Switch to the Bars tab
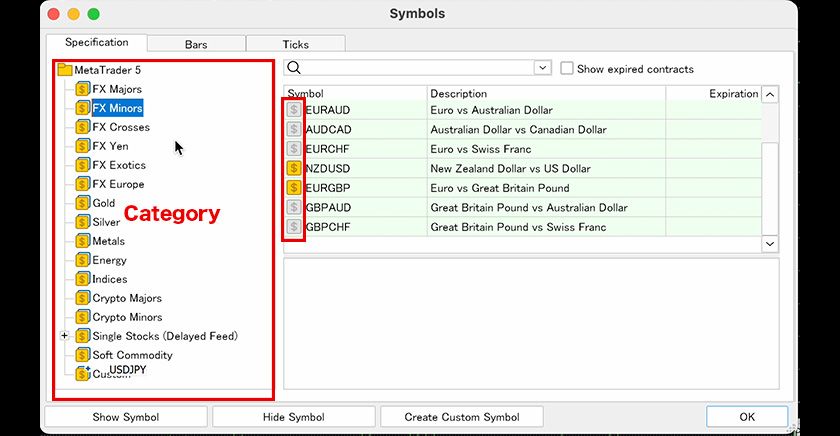The width and height of the screenshot is (840, 436). click(x=196, y=44)
